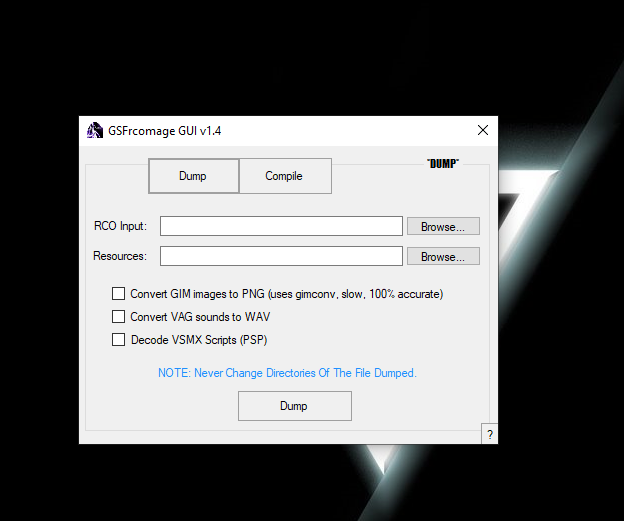Click the 'DUMP' group header label
Viewport: 624px width, 521px height.
pyautogui.click(x=443, y=164)
